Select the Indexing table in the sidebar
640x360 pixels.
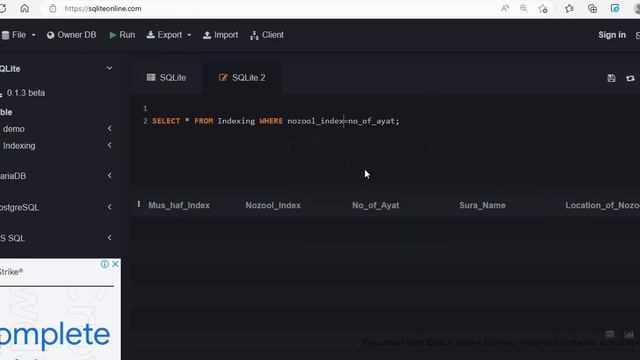19,146
